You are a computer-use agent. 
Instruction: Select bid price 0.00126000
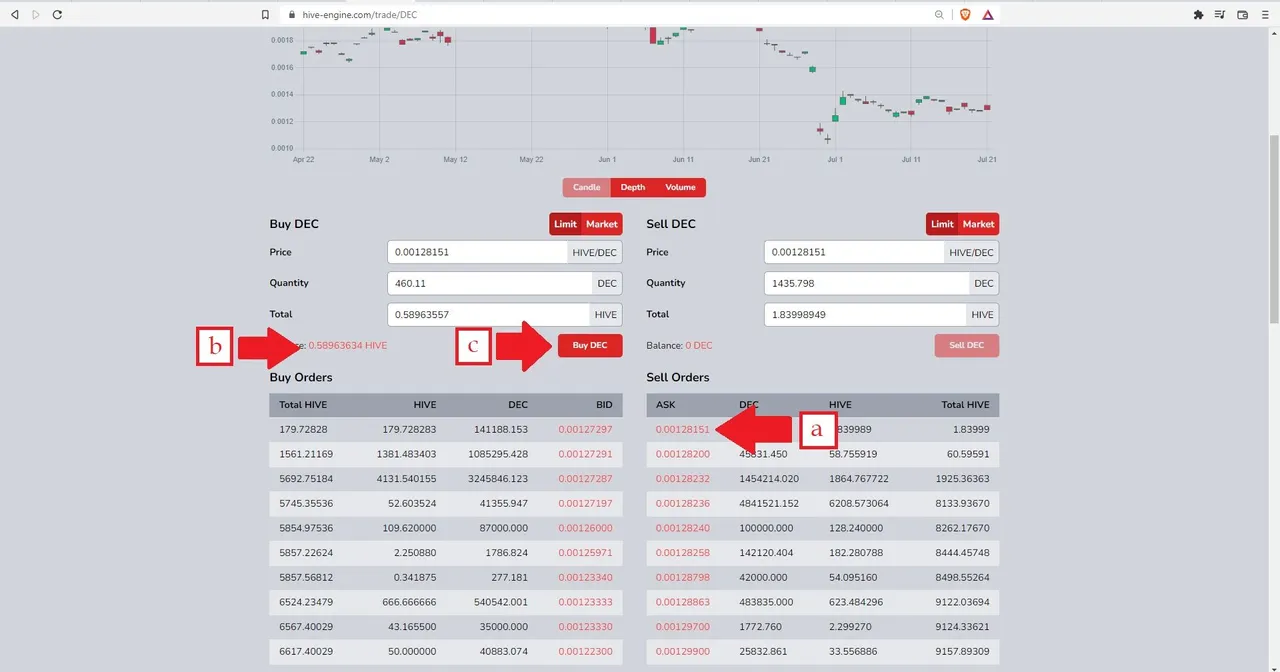[x=585, y=528]
